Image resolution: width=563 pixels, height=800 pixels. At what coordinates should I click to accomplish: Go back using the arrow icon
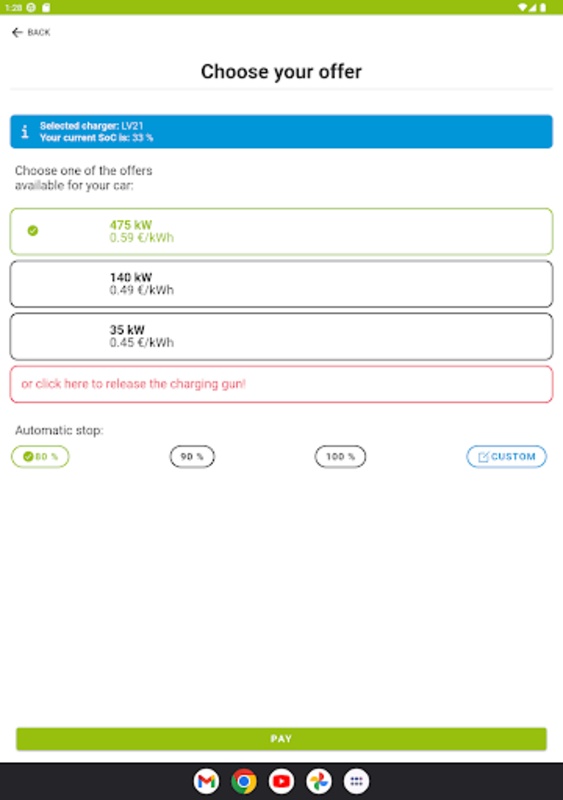tap(17, 33)
